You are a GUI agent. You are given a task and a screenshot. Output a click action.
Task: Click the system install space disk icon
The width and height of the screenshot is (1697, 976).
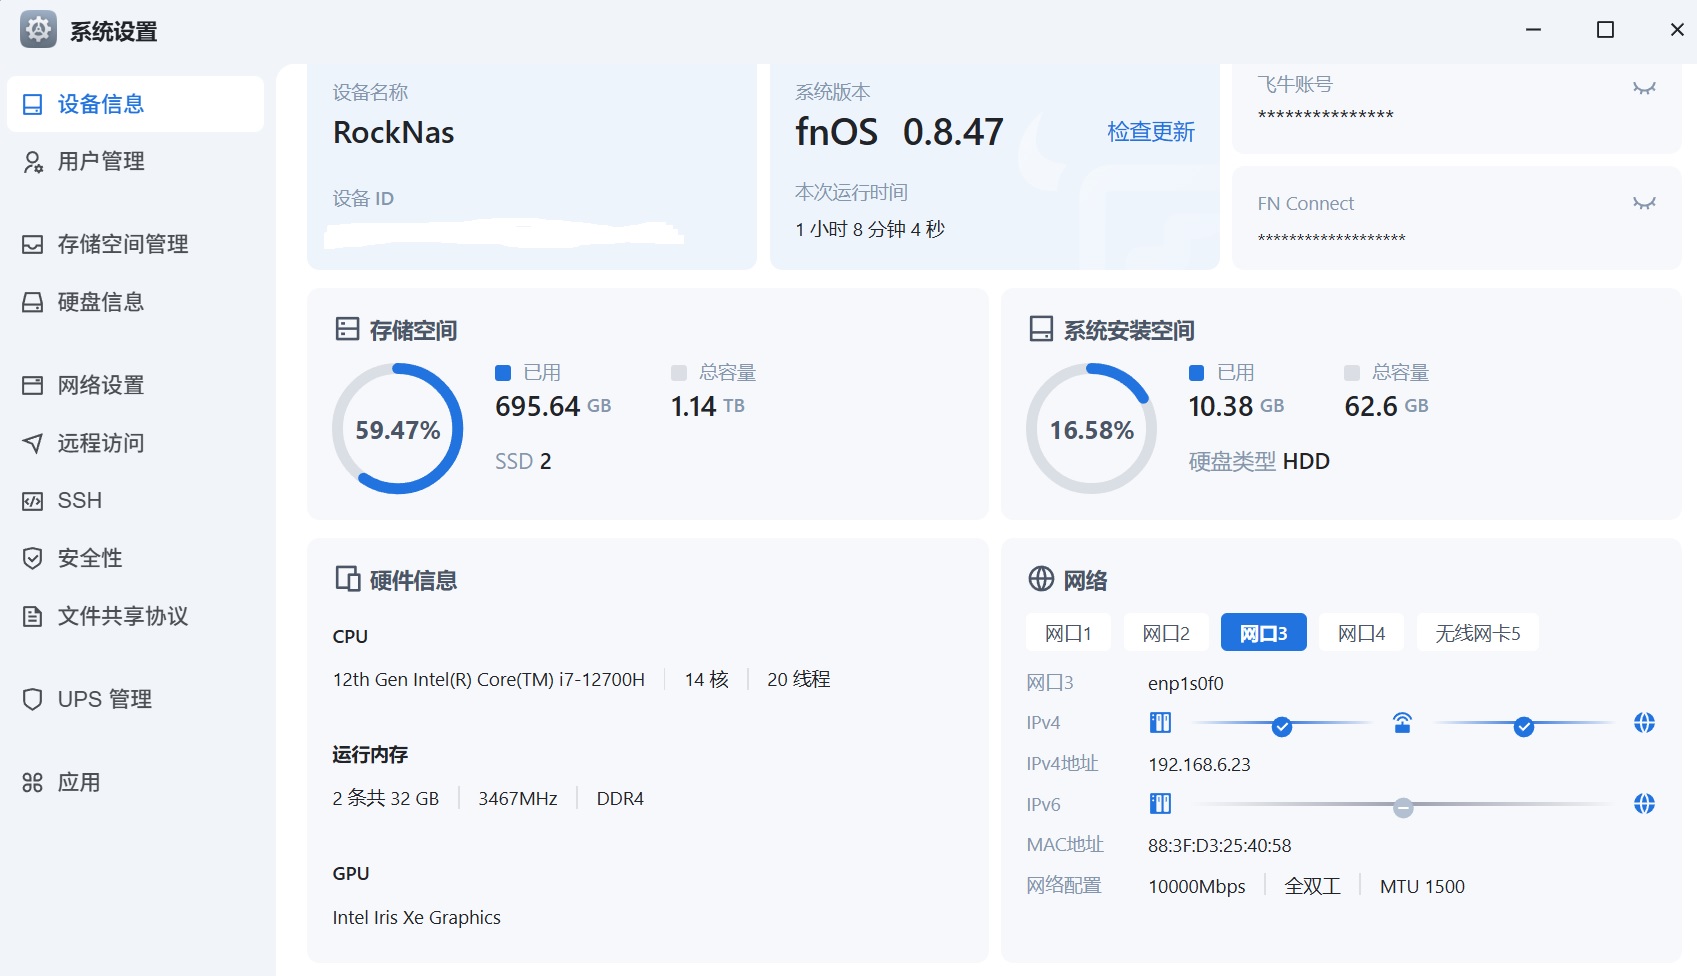pos(1041,329)
